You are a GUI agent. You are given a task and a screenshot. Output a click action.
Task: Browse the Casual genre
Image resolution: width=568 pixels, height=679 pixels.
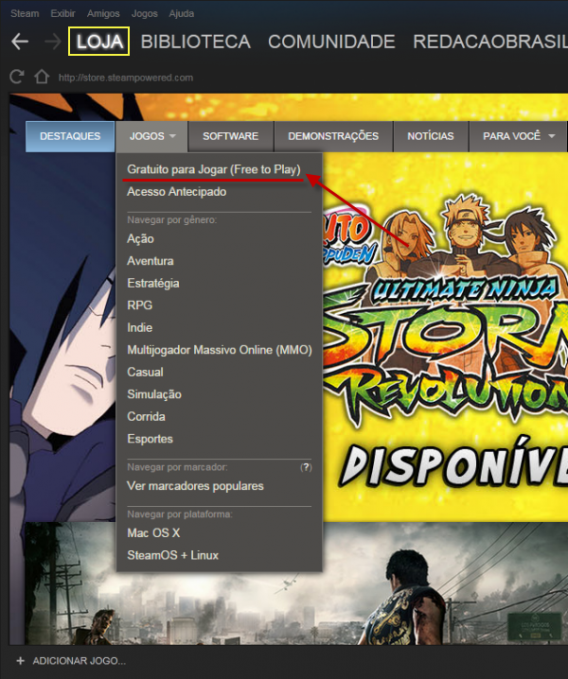[x=145, y=372]
